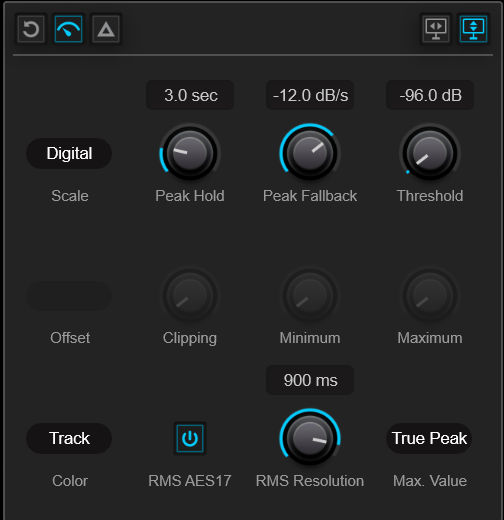504x520 pixels.
Task: Click the Maximum label
Action: click(430, 338)
